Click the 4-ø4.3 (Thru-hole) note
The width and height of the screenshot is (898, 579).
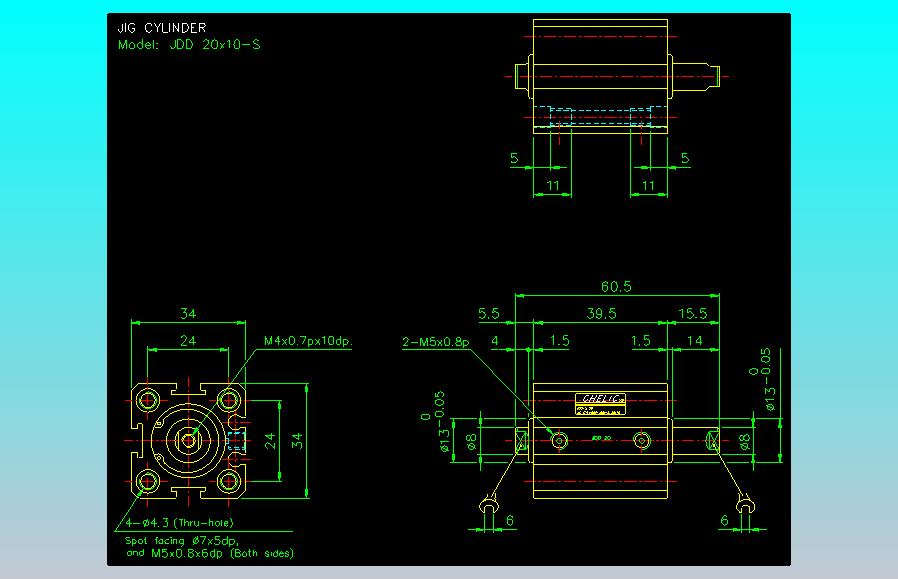(x=180, y=522)
